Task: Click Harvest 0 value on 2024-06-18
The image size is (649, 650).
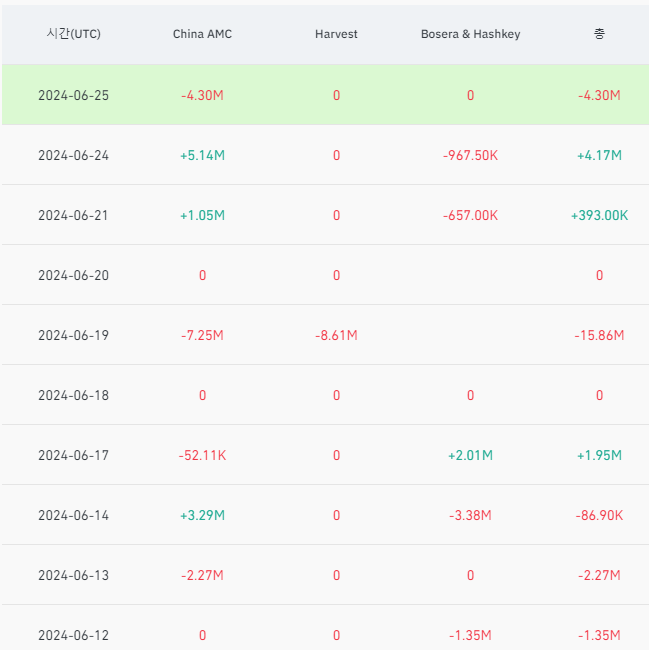Action: click(337, 395)
